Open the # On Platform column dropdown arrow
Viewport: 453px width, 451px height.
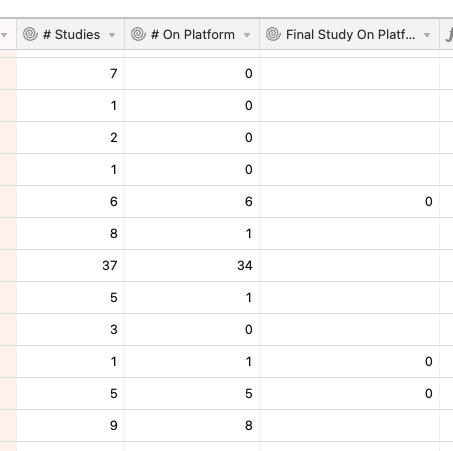click(x=247, y=35)
